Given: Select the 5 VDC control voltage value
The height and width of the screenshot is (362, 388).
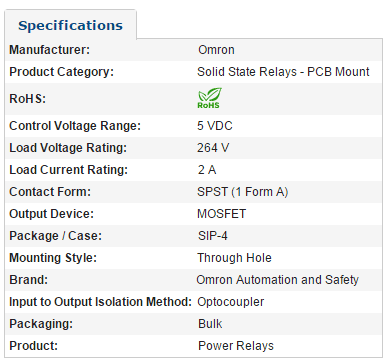Looking at the screenshot, I should tap(215, 126).
